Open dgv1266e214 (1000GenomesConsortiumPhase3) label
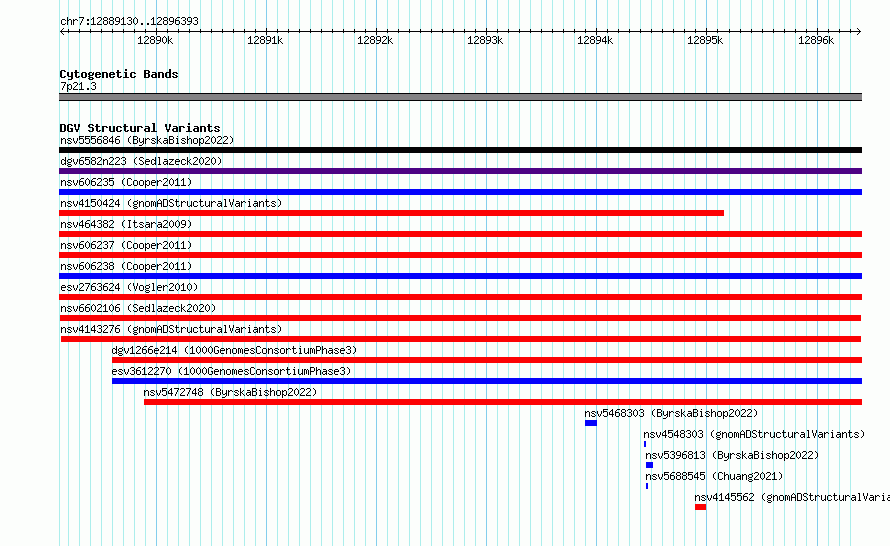 pos(234,350)
